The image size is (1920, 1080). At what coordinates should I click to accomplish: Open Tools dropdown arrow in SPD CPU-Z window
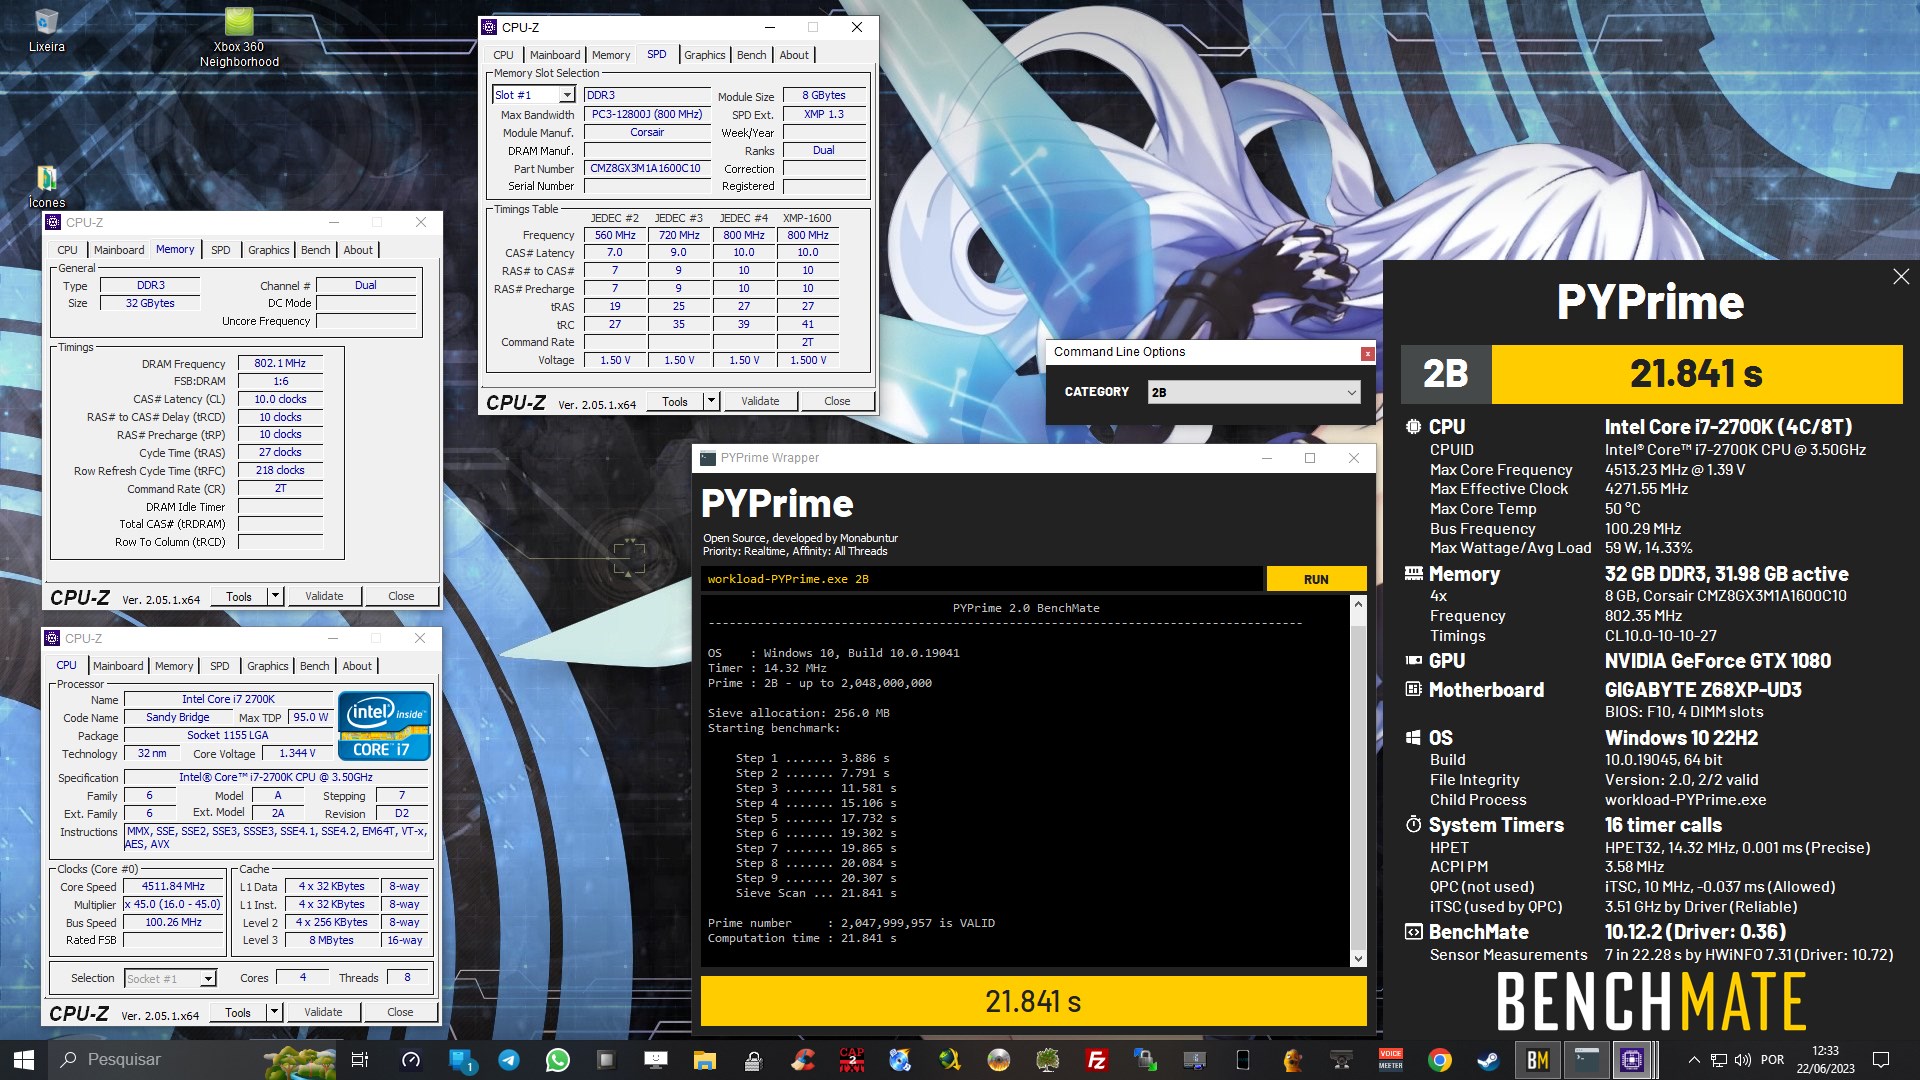[x=711, y=401]
